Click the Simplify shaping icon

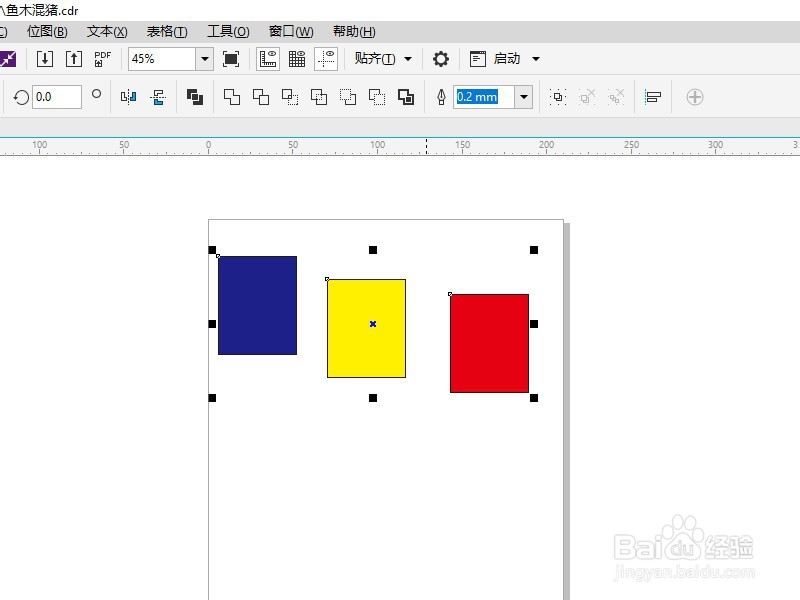click(x=319, y=97)
